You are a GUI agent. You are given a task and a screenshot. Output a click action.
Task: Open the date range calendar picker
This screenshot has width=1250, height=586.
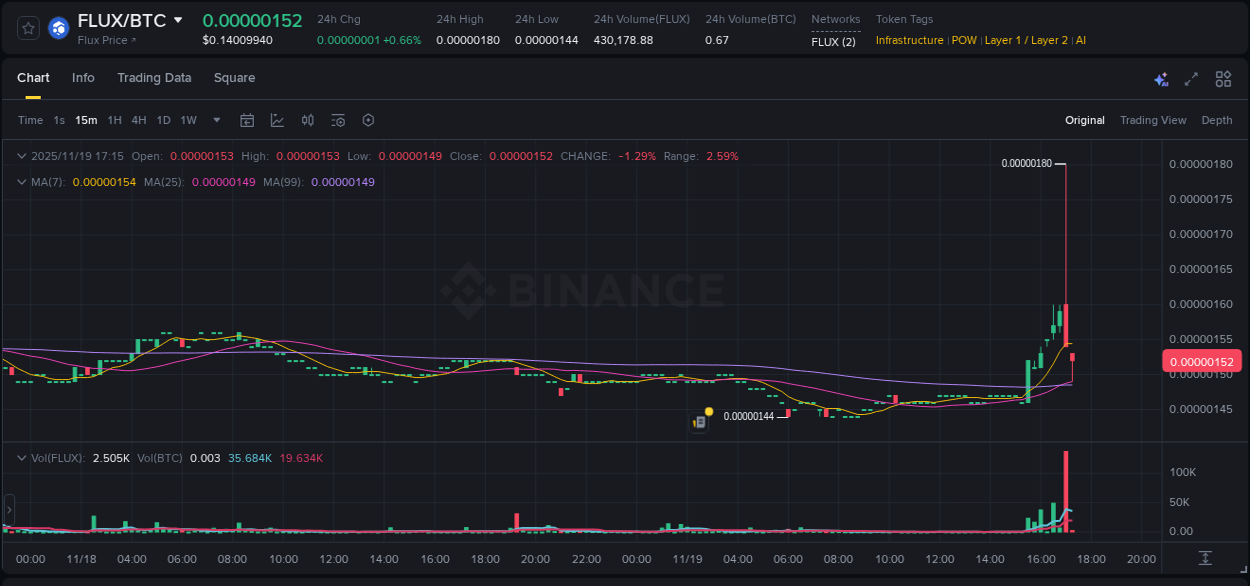pyautogui.click(x=247, y=120)
